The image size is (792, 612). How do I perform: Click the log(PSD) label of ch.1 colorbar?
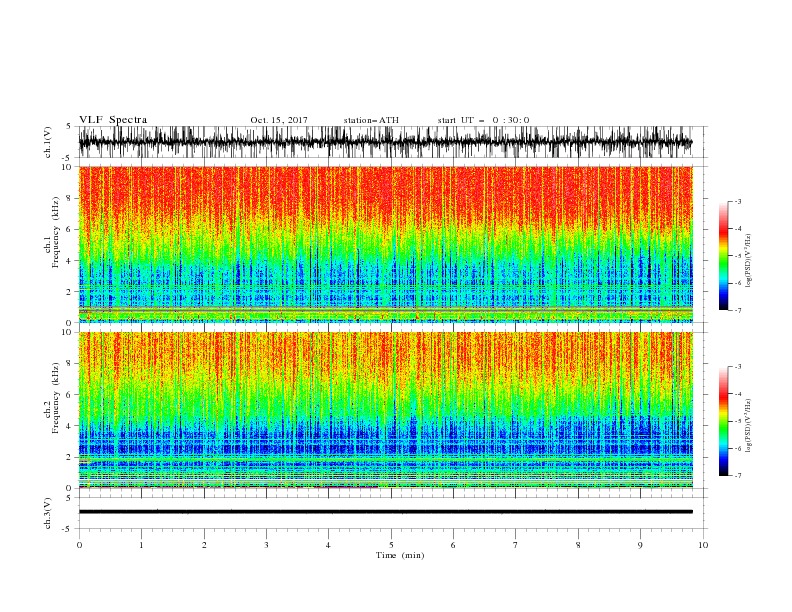[749, 261]
